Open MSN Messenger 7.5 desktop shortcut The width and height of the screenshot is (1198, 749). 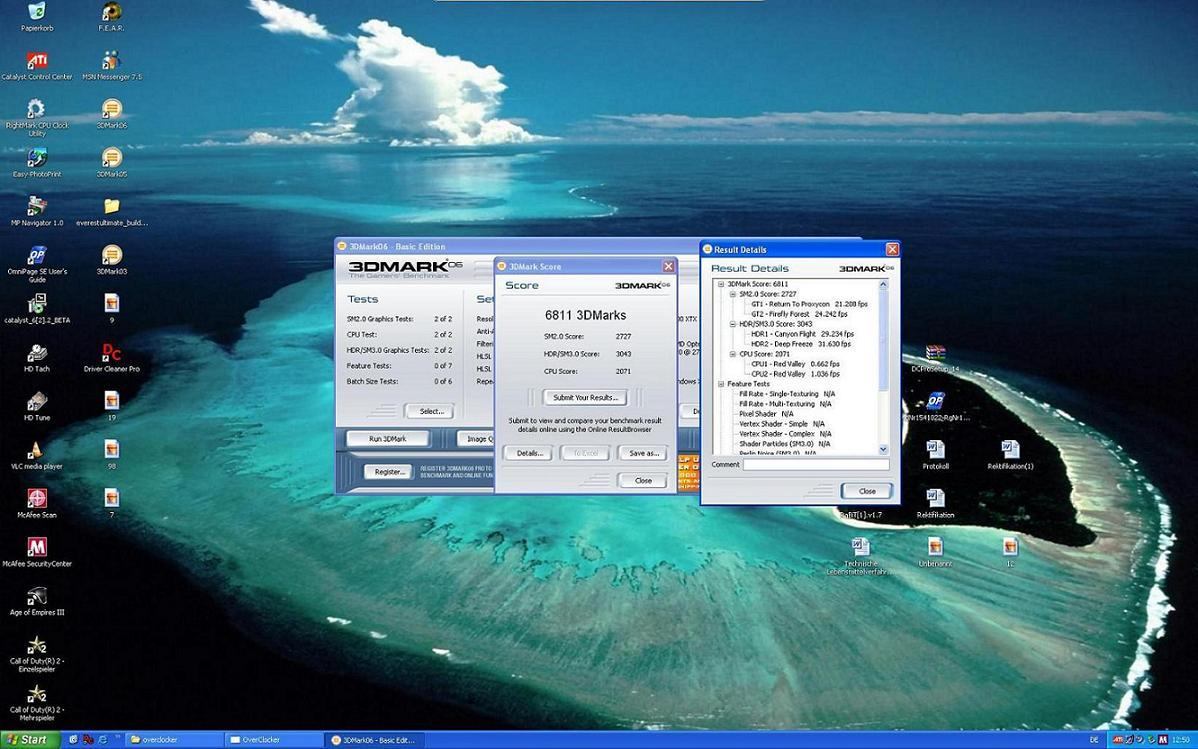coord(112,65)
